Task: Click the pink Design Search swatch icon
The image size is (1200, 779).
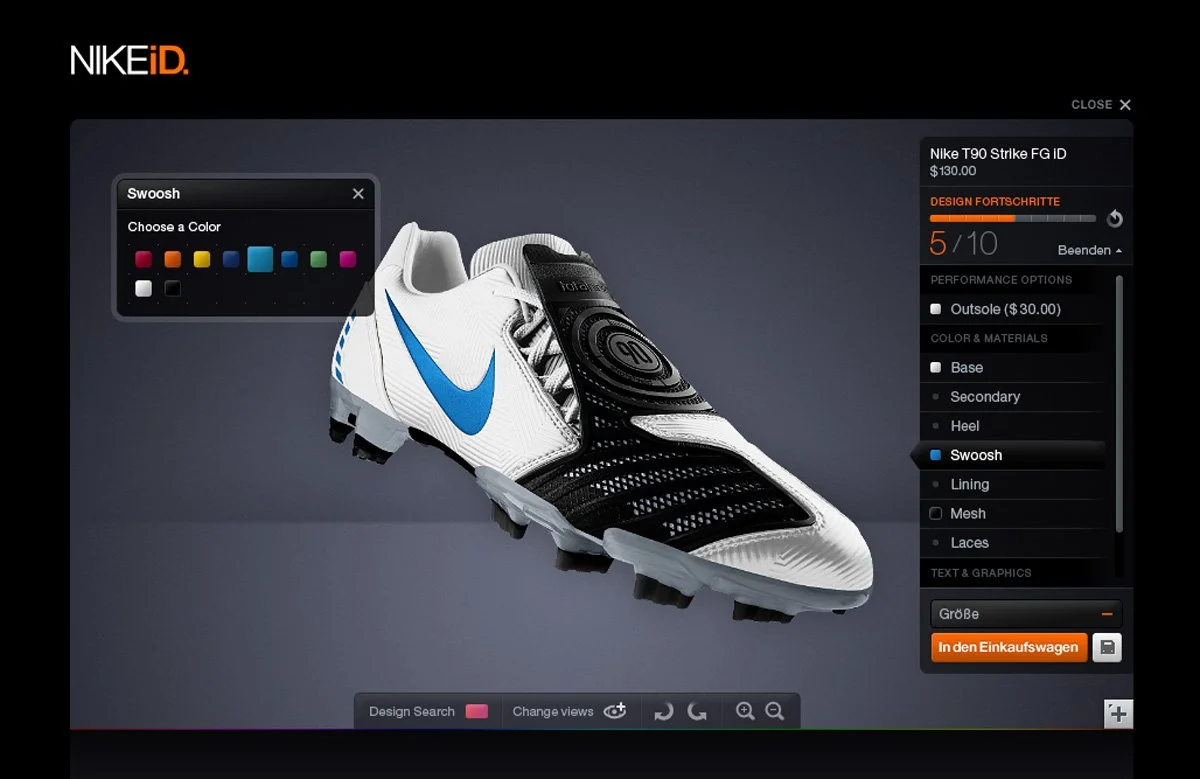Action: (x=477, y=711)
